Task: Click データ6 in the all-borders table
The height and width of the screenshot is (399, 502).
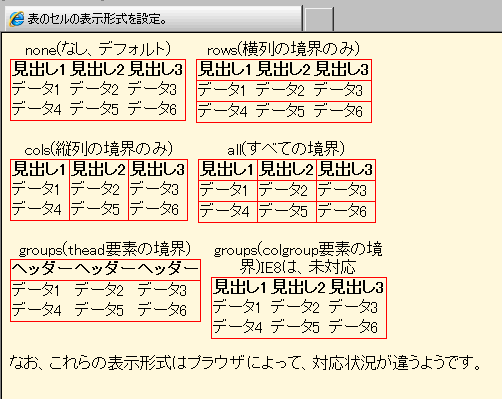Action: 342,211
